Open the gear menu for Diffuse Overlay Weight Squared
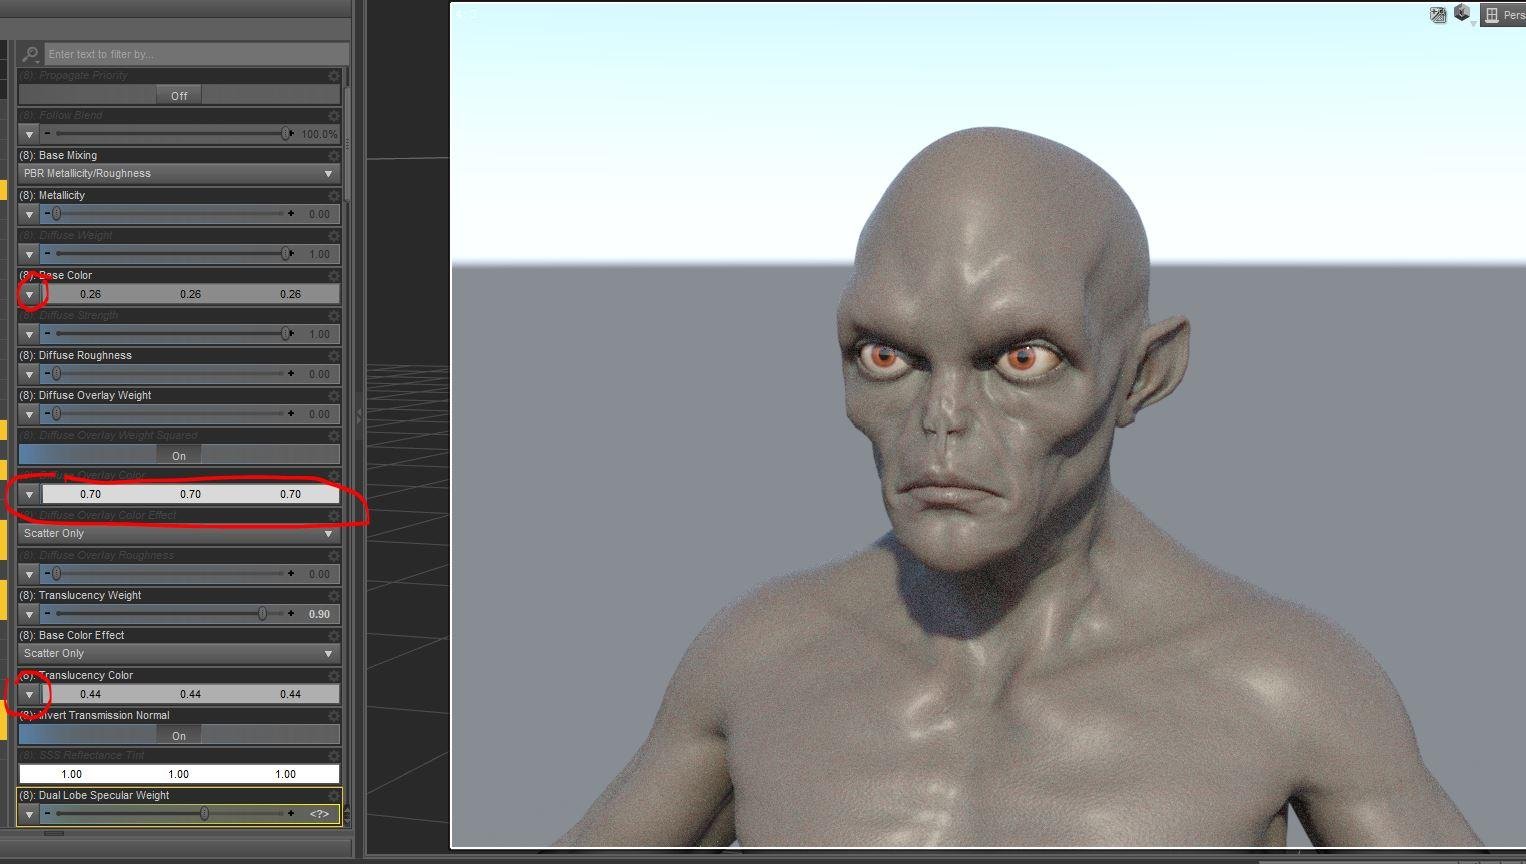This screenshot has height=864, width=1526. click(x=334, y=436)
